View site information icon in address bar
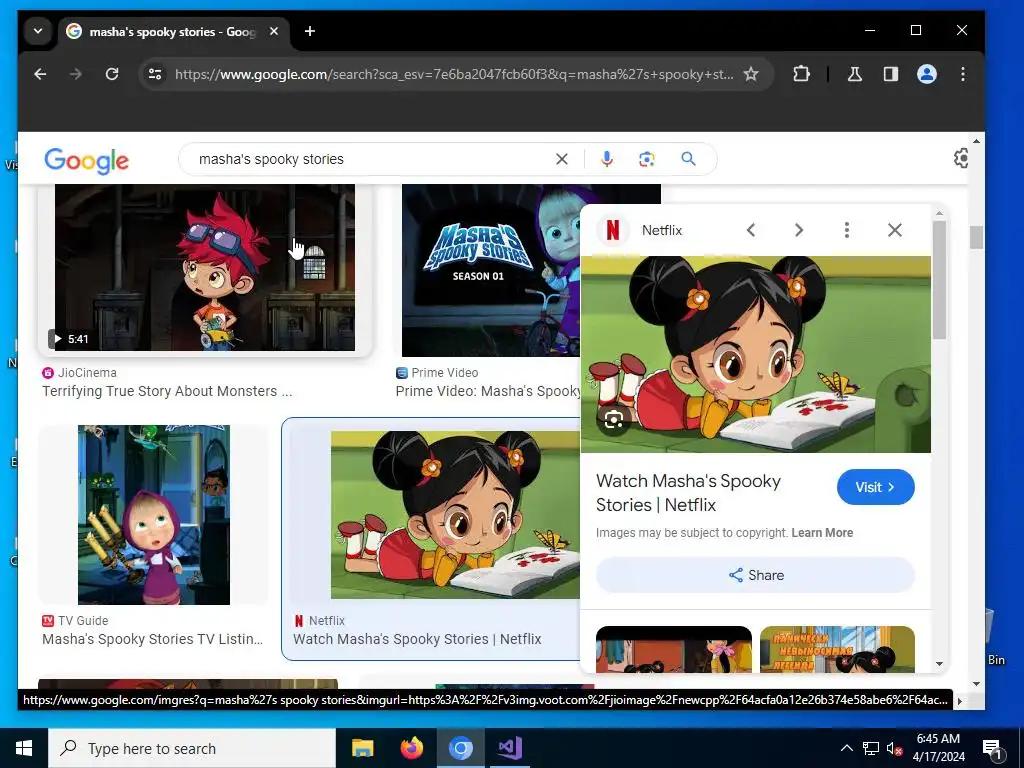 tap(155, 74)
